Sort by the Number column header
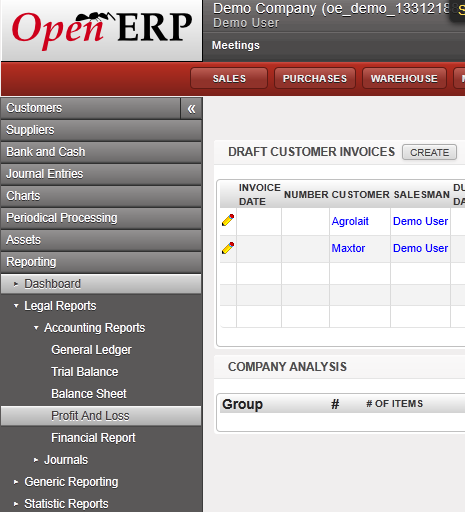The image size is (465, 512). (306, 195)
